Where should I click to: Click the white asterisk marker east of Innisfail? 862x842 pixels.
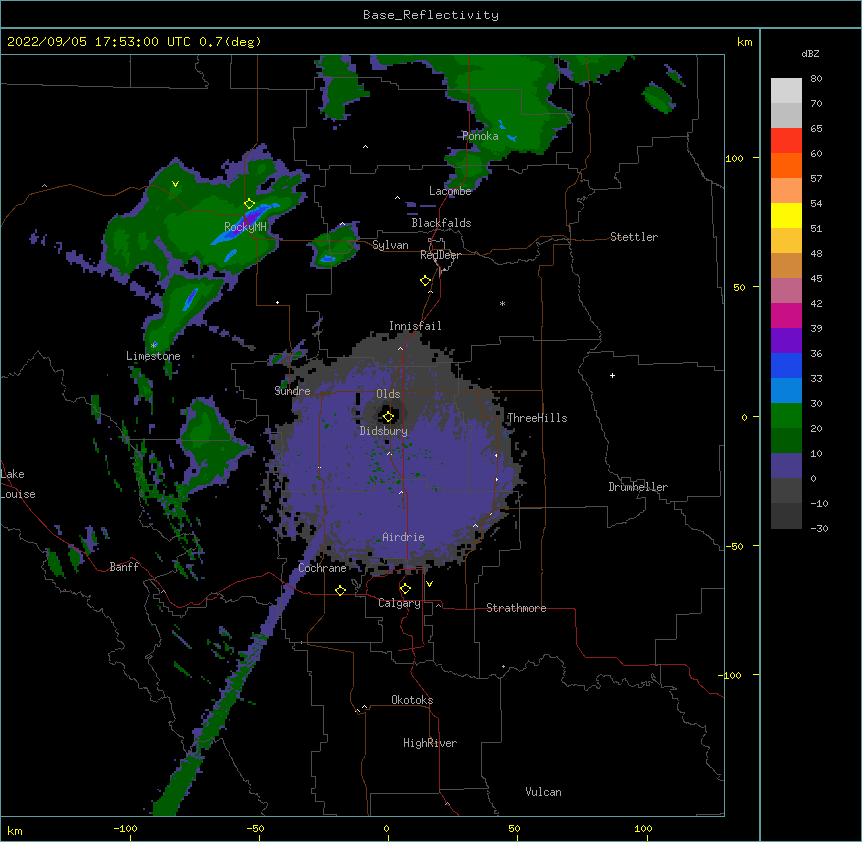click(502, 303)
